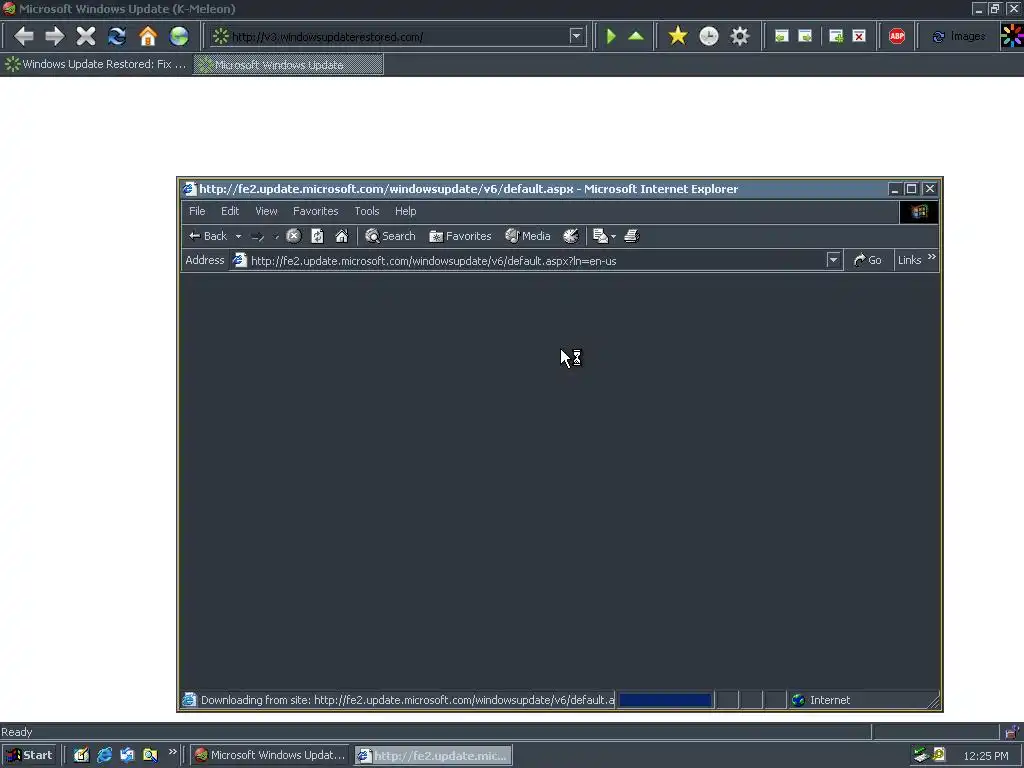Viewport: 1024px width, 768px height.
Task: Open the Help menu in Internet Explorer
Action: pos(406,211)
